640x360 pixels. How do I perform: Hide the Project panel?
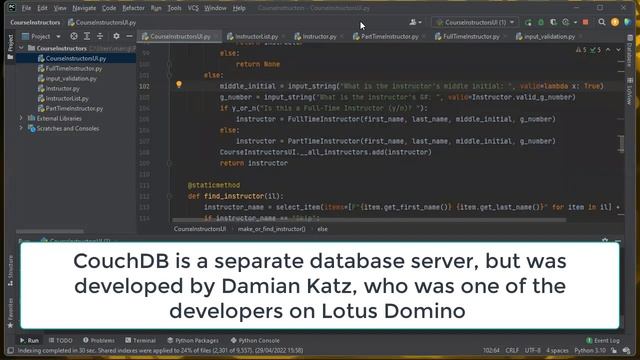[x=129, y=36]
